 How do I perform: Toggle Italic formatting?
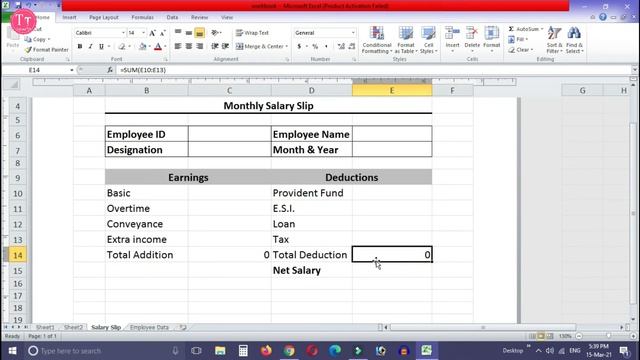(91, 47)
